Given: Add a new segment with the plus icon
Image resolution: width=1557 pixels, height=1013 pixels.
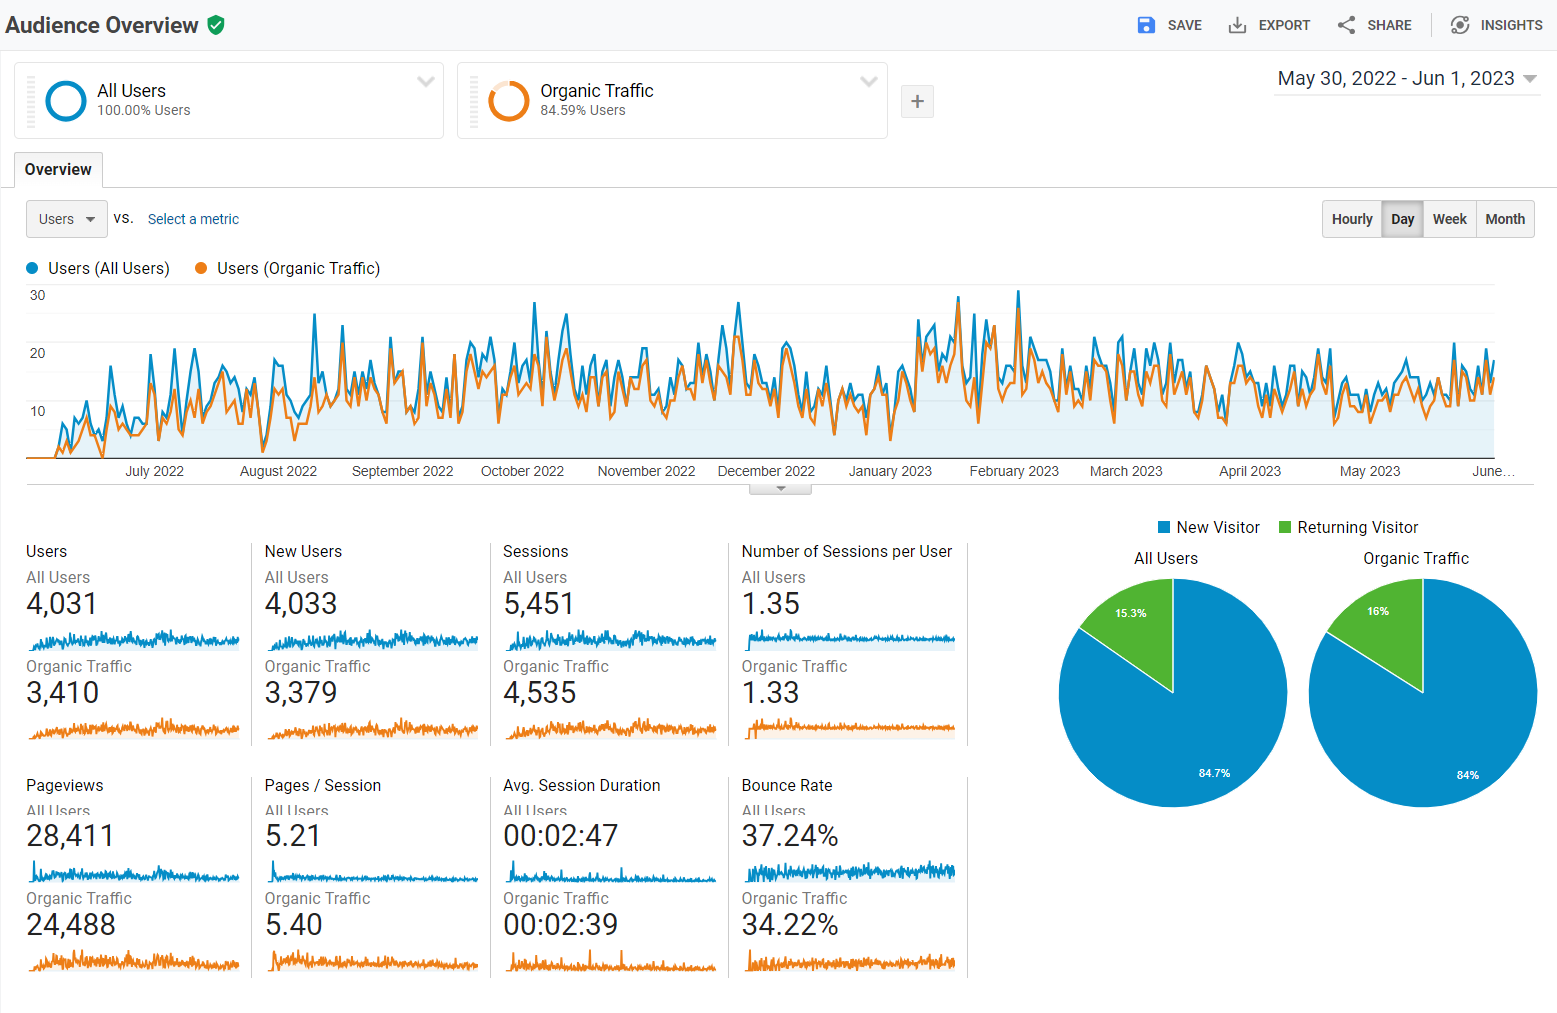Looking at the screenshot, I should 917,101.
